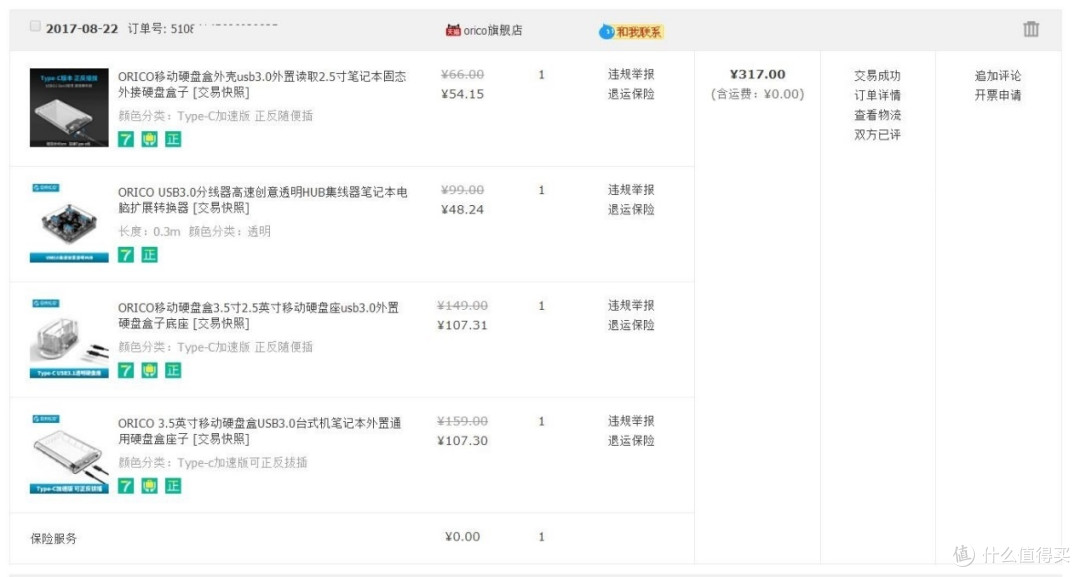This screenshot has width=1080, height=577.
Task: Click 退运保险 for the ¥54.15 item
Action: click(631, 94)
